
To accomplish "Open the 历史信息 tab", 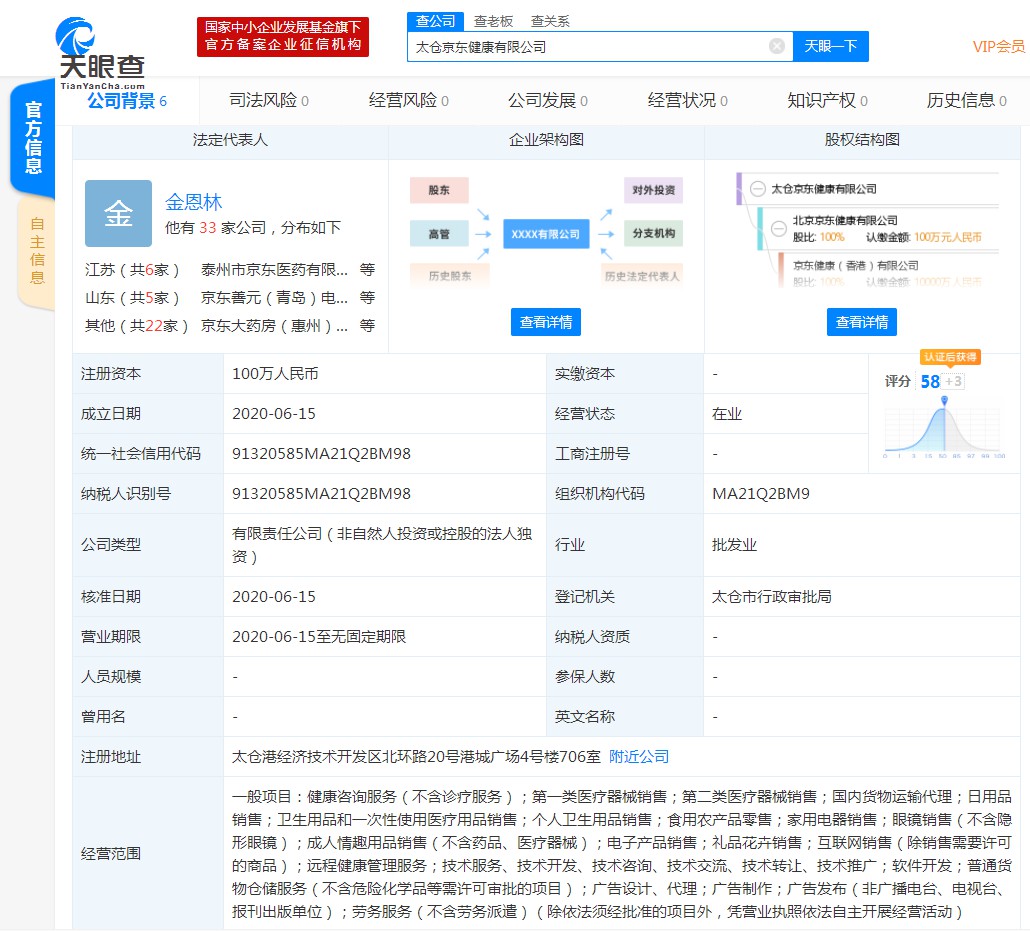I will pos(966,101).
